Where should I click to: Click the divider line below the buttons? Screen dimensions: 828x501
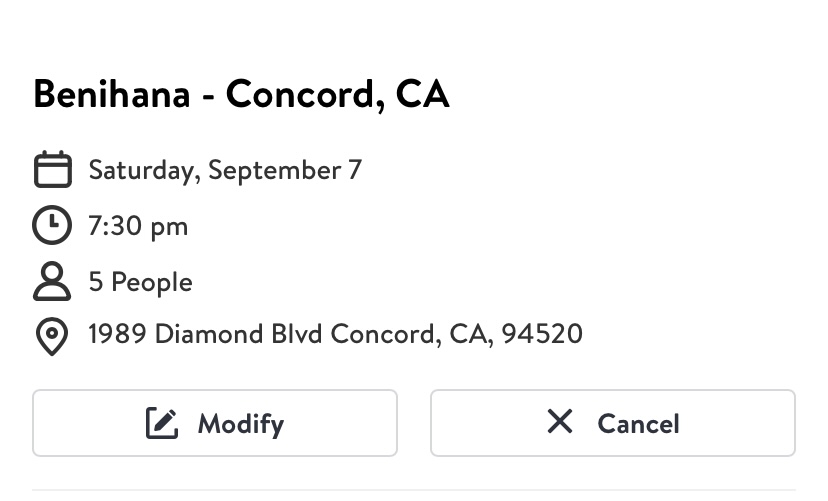(414, 490)
